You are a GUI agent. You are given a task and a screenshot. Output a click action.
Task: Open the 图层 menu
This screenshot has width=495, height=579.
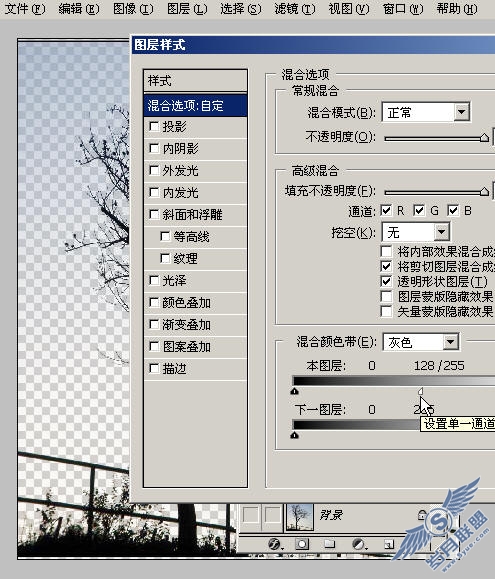187,9
